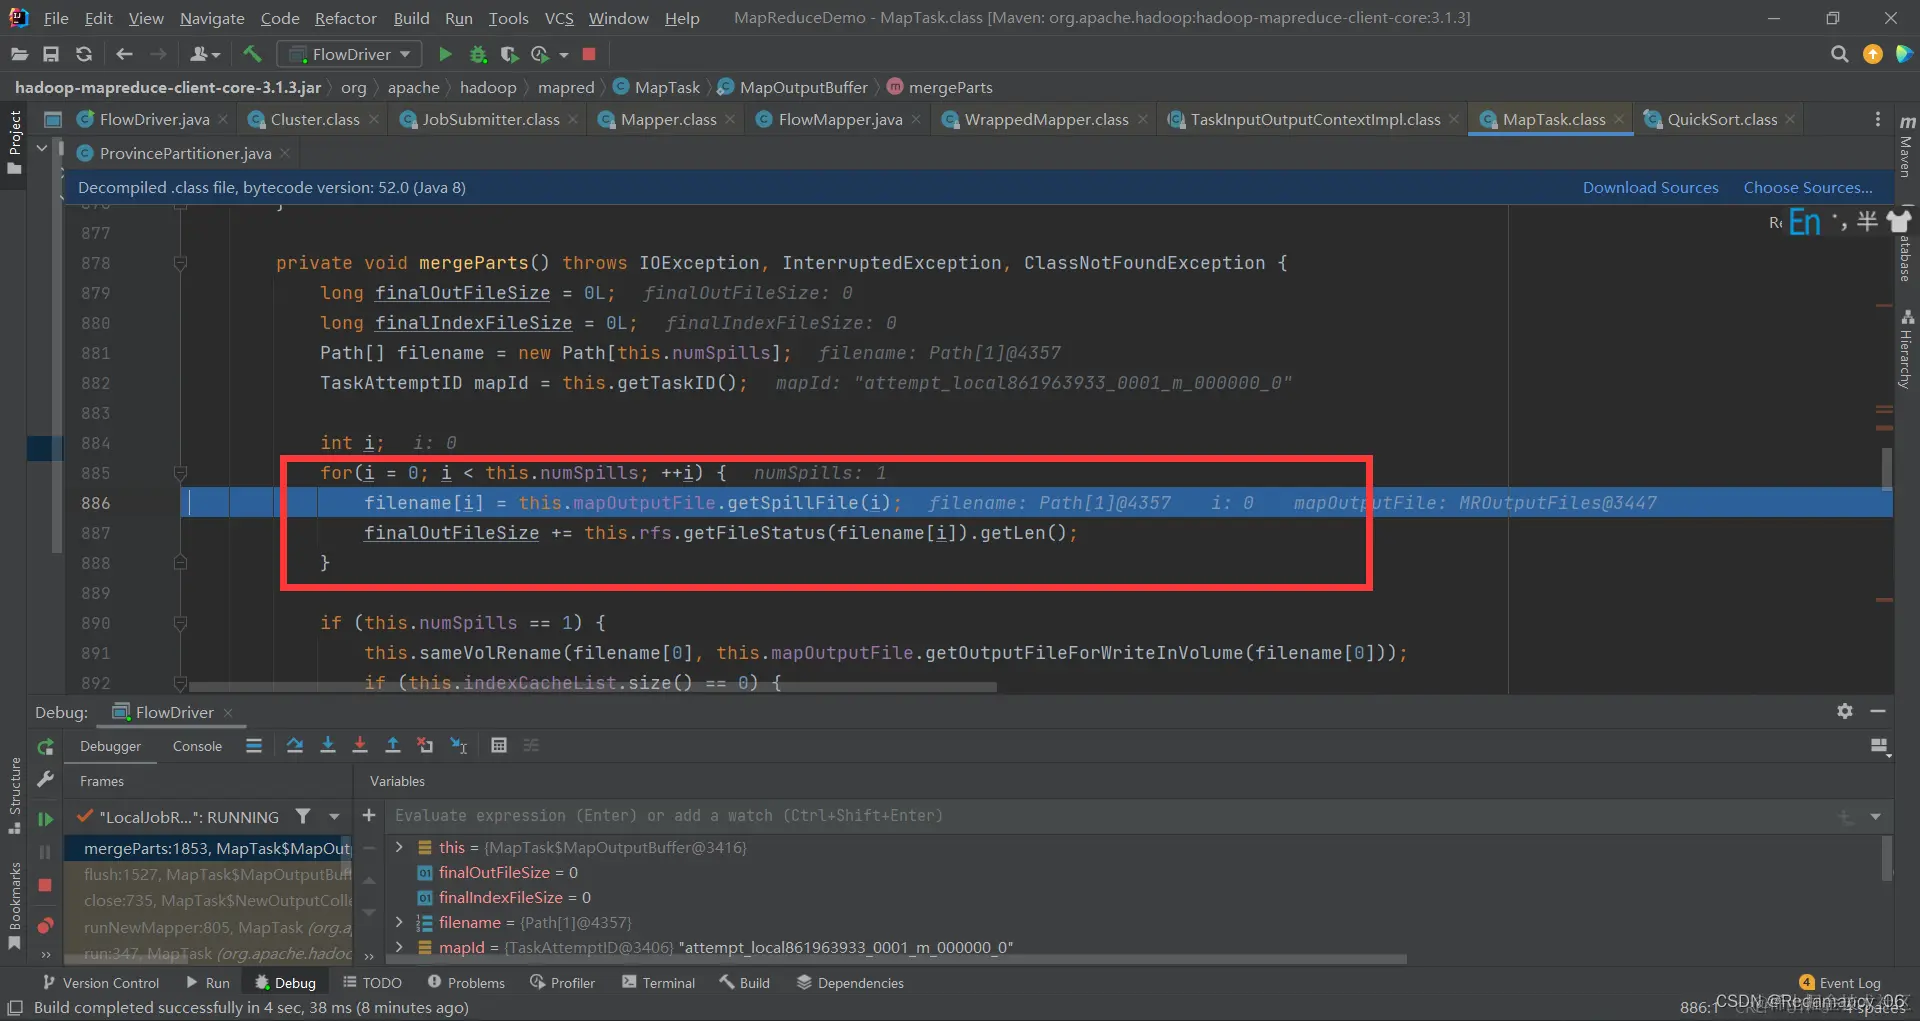Viewport: 1920px width, 1021px height.
Task: Switch to the QuickSort.class tab
Action: (x=1721, y=119)
